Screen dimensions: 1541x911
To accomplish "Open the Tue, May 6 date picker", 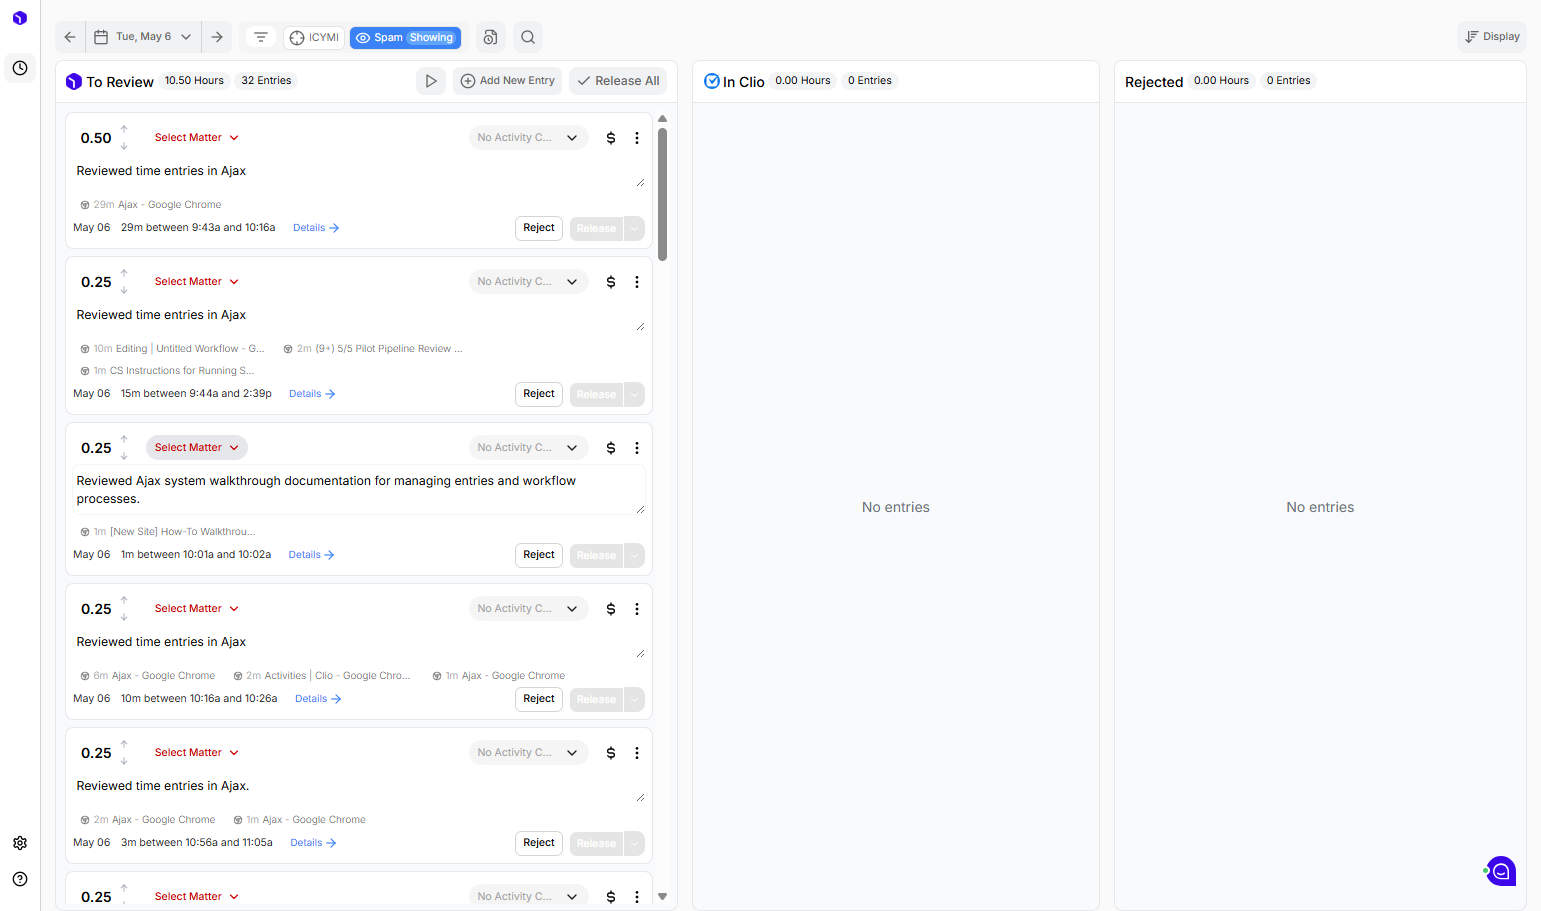I will [143, 37].
